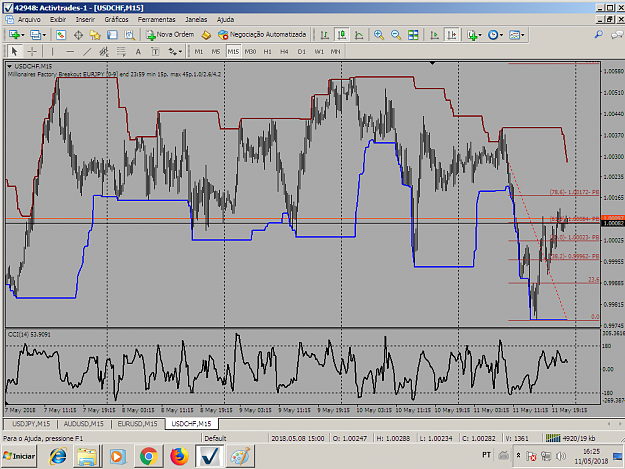625x469 pixels.
Task: Switch to W1 timeframe
Action: [319, 51]
